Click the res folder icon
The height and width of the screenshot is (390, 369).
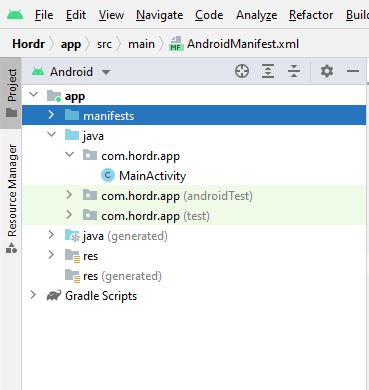point(72,256)
